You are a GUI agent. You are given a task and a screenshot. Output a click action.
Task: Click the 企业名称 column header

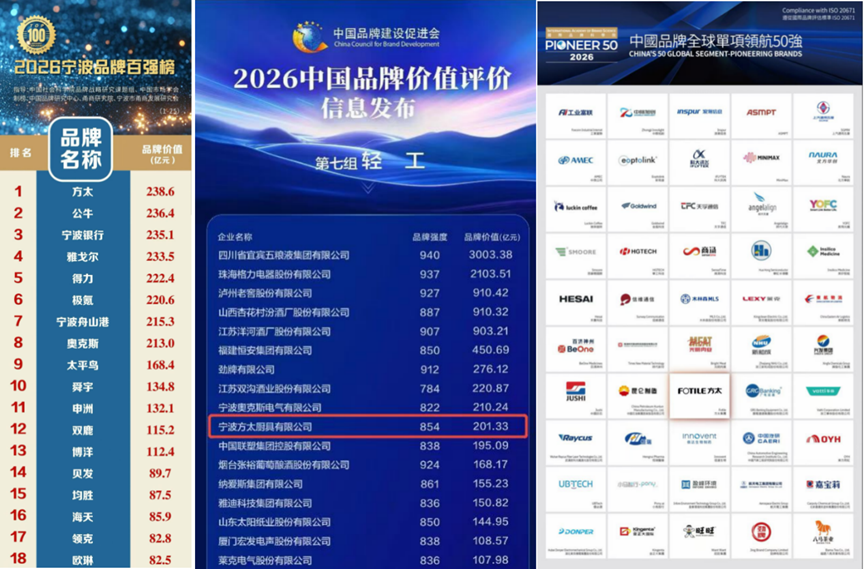235,237
